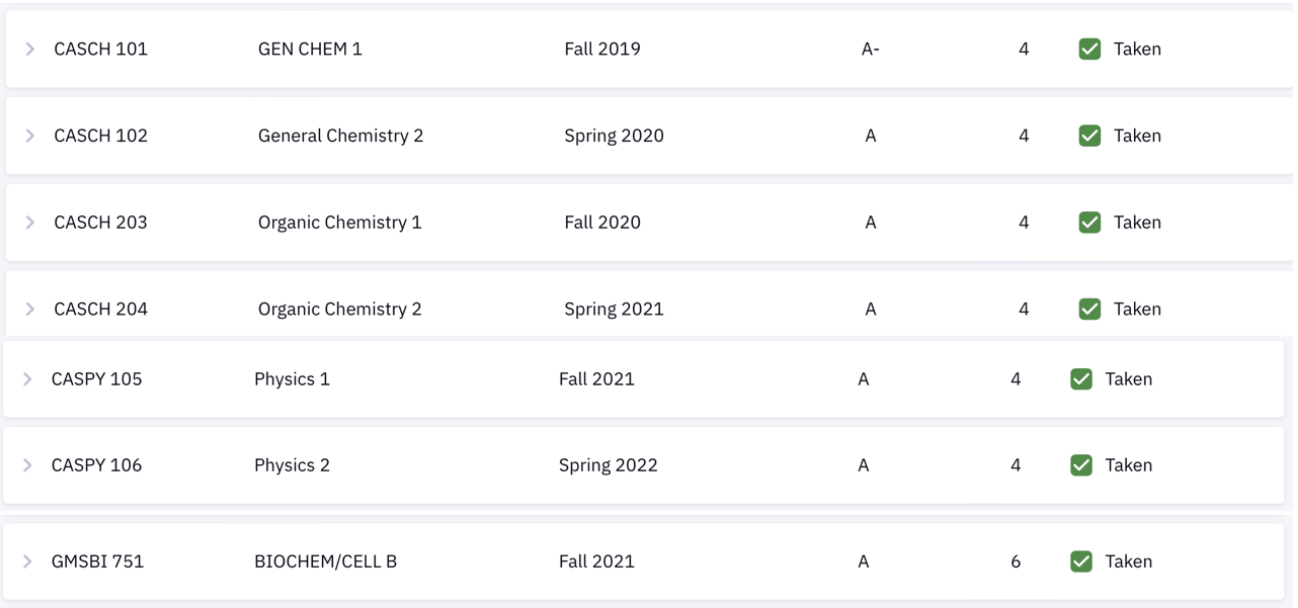1298x608 pixels.
Task: Select the GEN CHEM 1 course title
Action: pos(310,49)
